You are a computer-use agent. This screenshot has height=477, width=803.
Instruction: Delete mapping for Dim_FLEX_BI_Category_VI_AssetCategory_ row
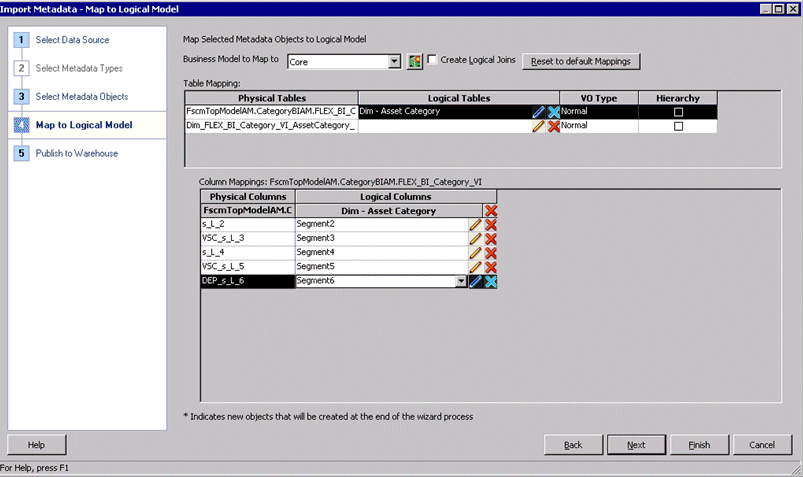[554, 126]
